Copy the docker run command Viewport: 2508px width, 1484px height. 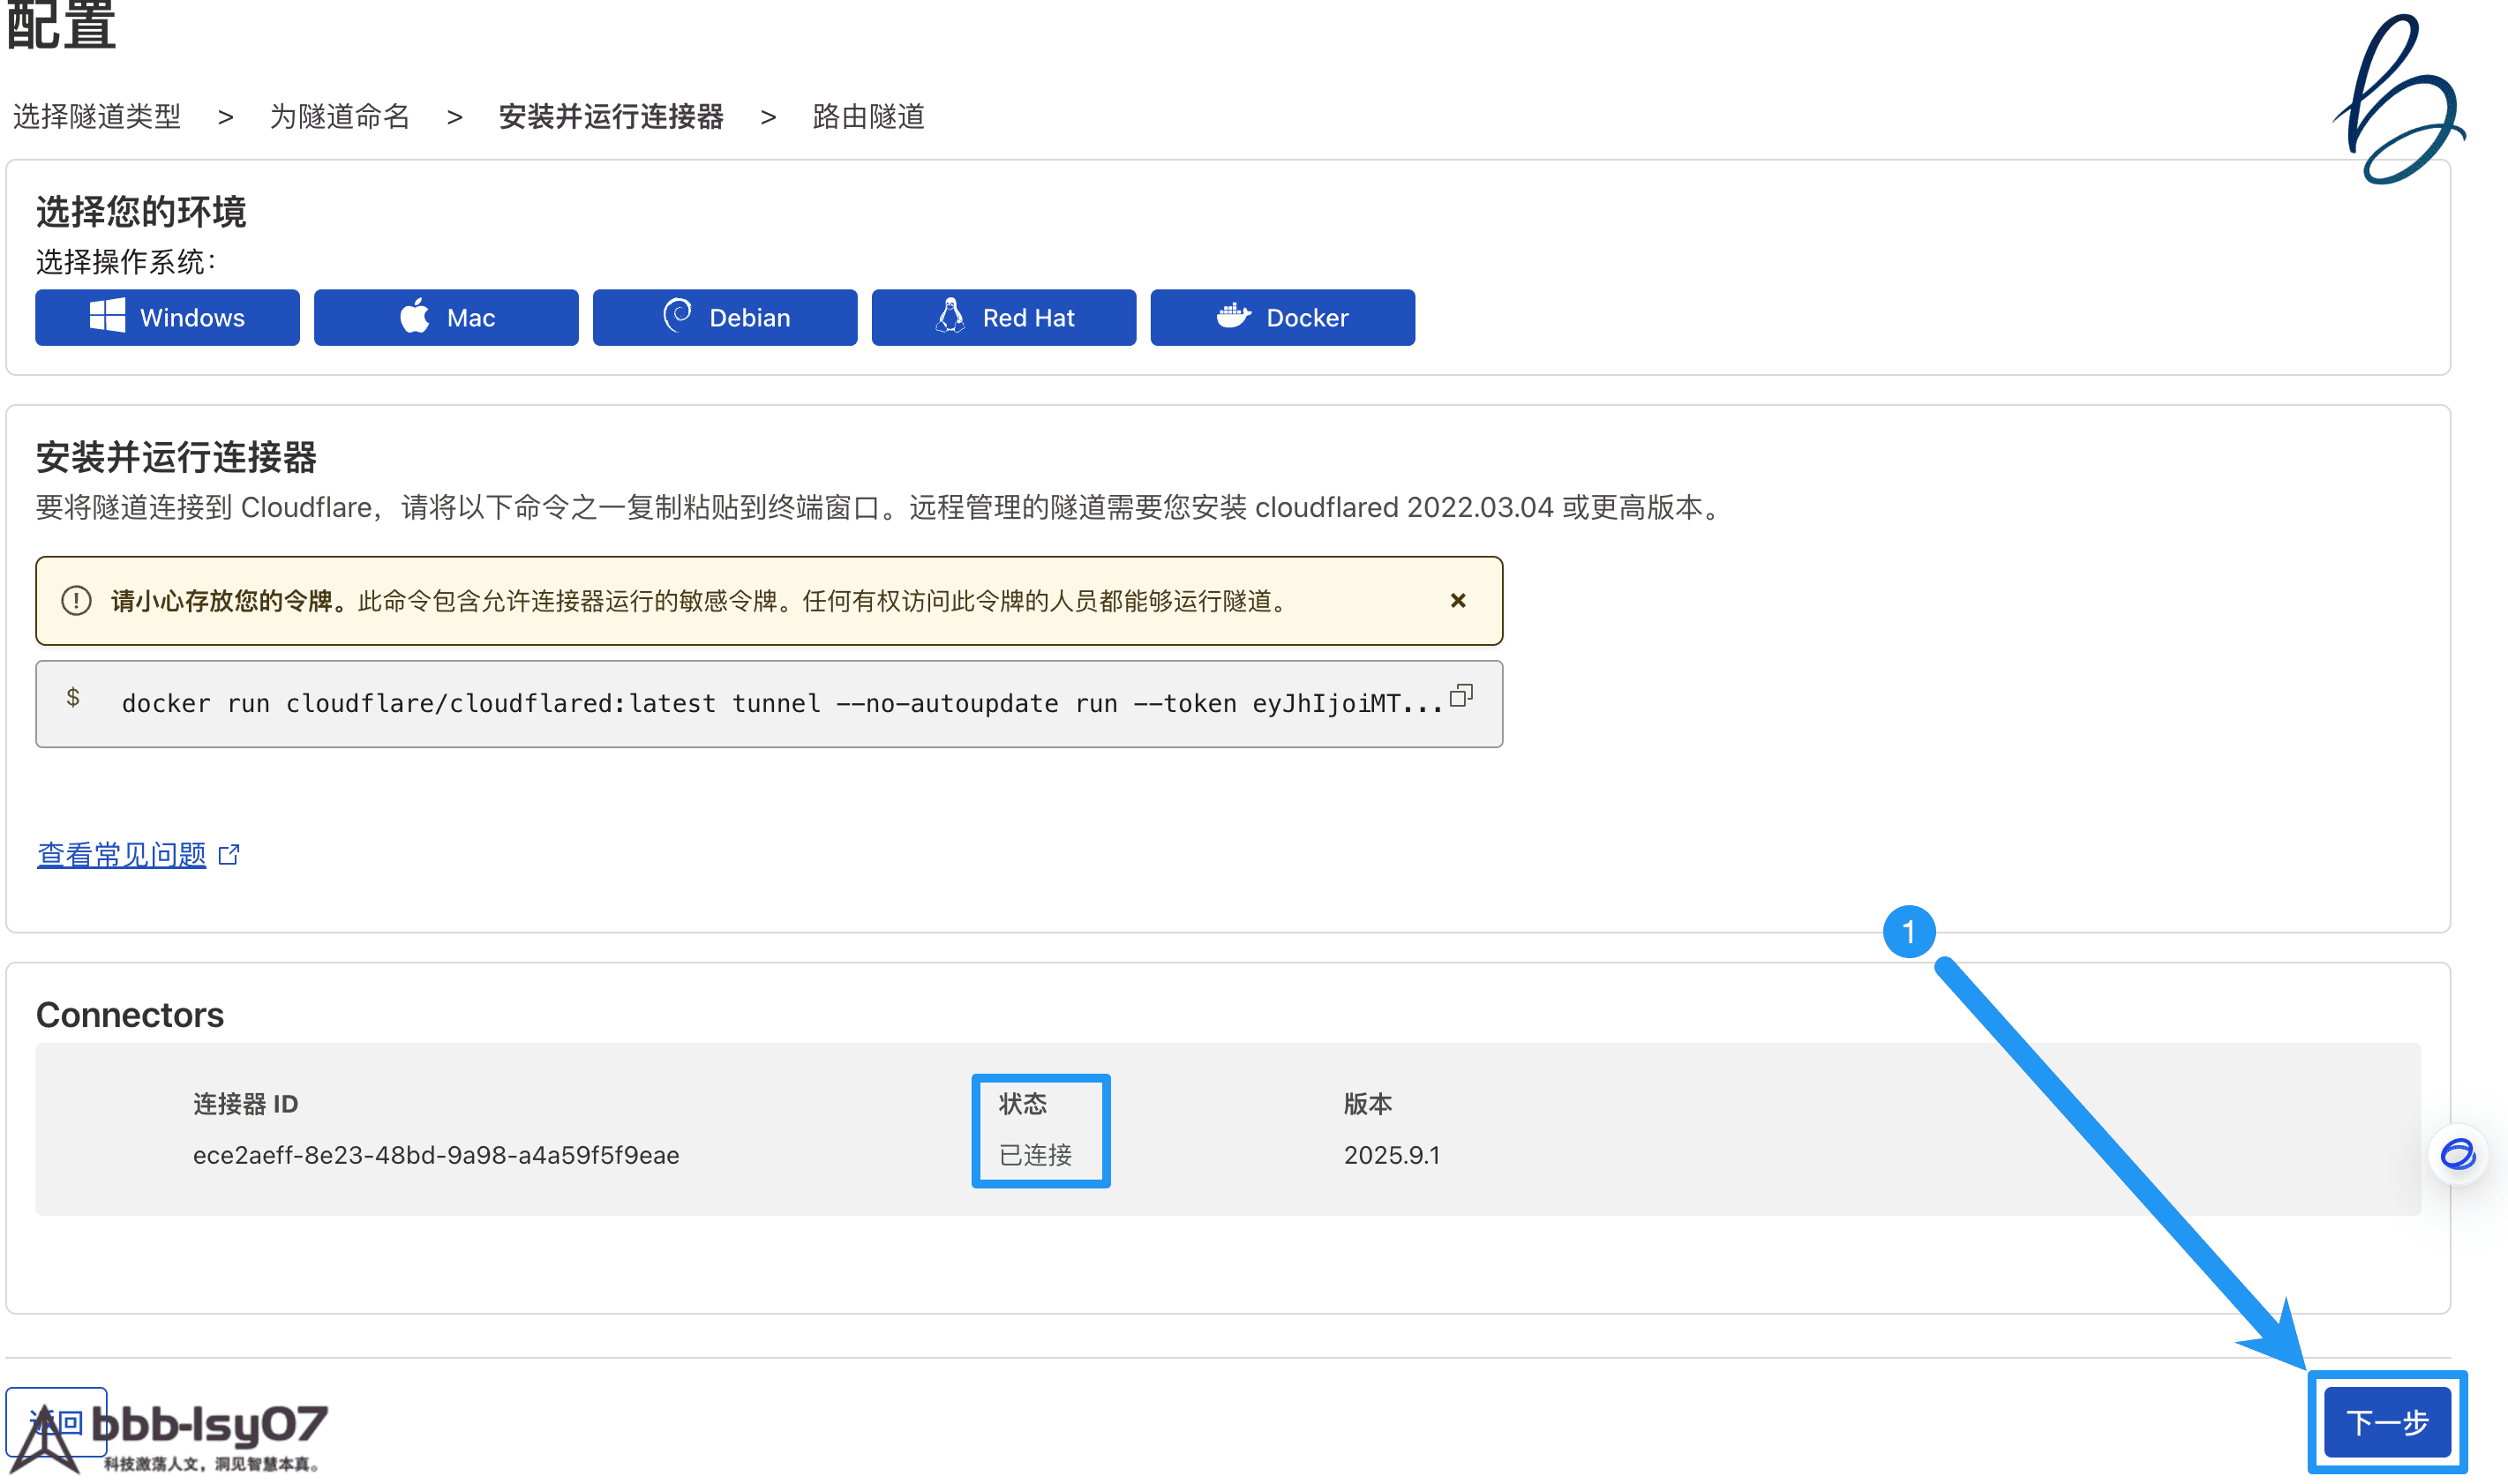point(1461,696)
